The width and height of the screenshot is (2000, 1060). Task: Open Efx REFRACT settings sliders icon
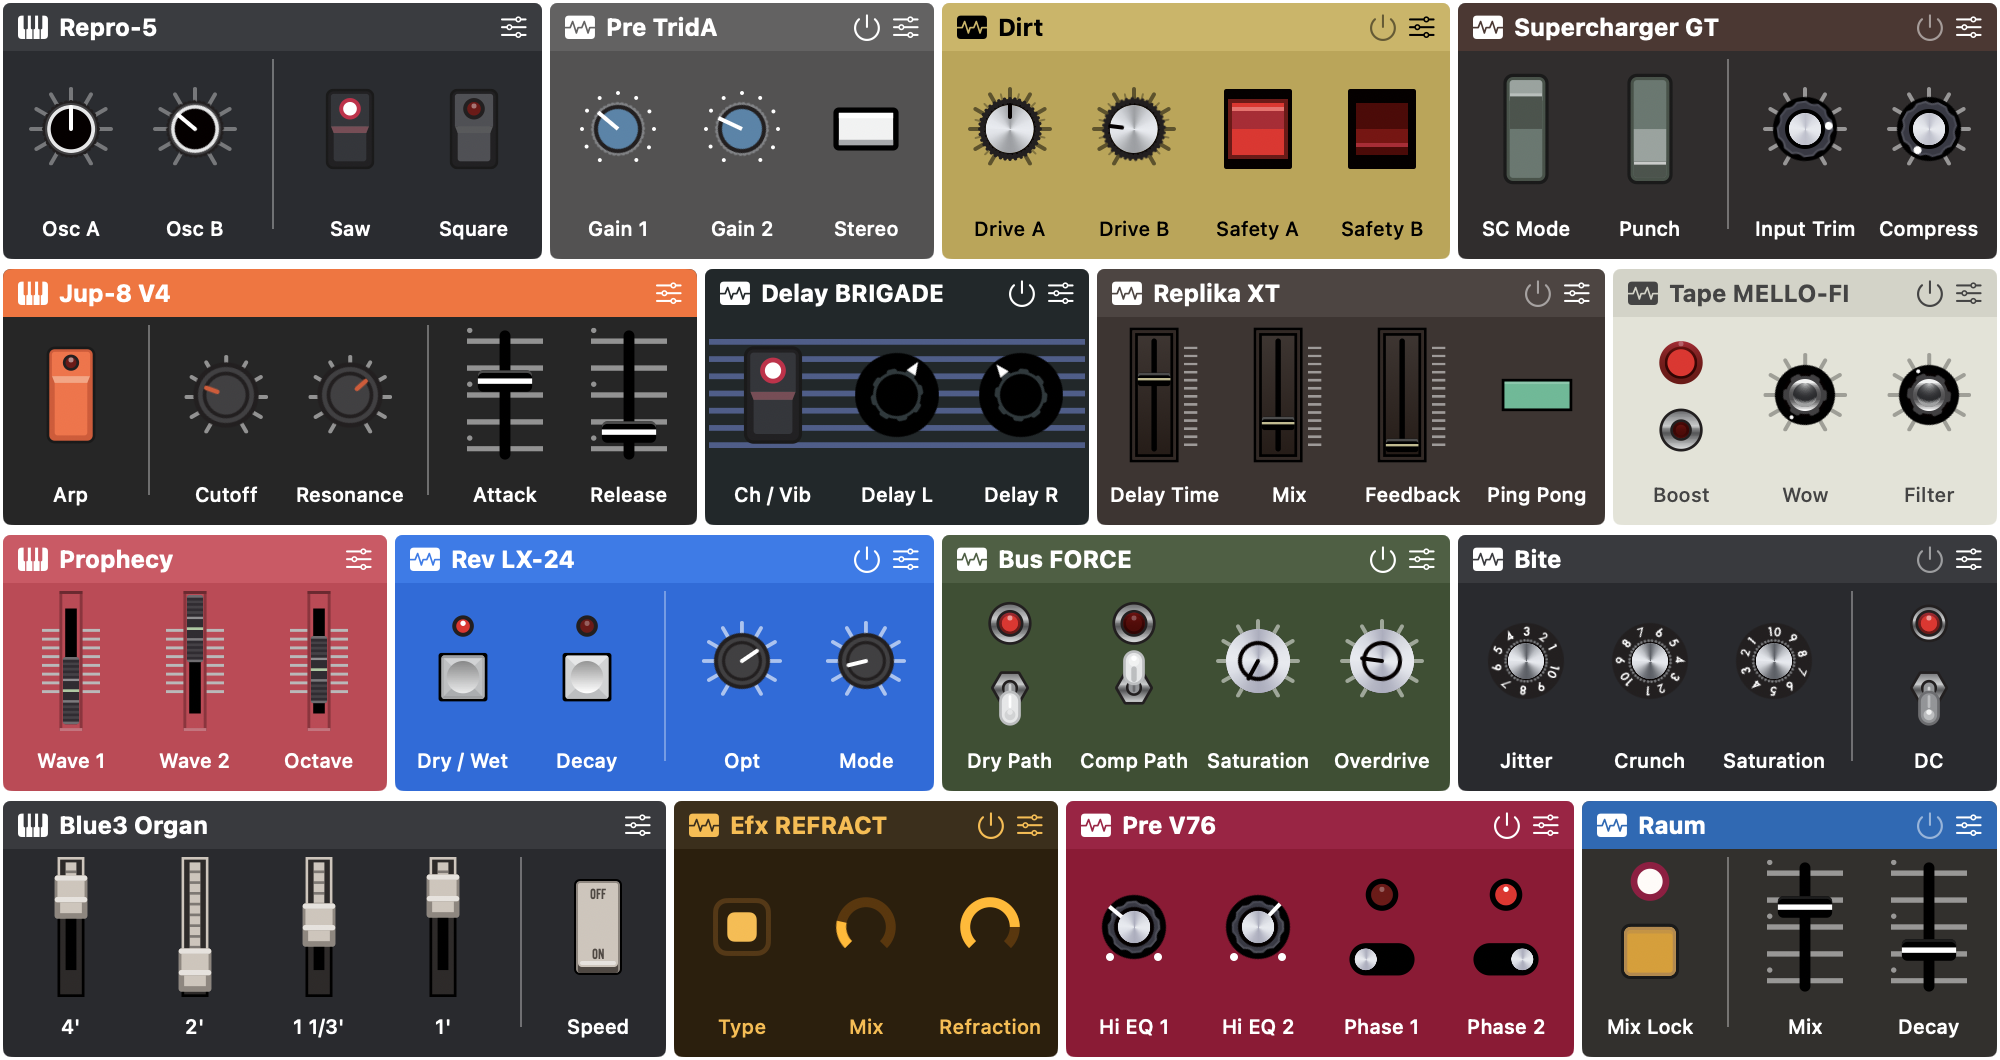[1030, 825]
